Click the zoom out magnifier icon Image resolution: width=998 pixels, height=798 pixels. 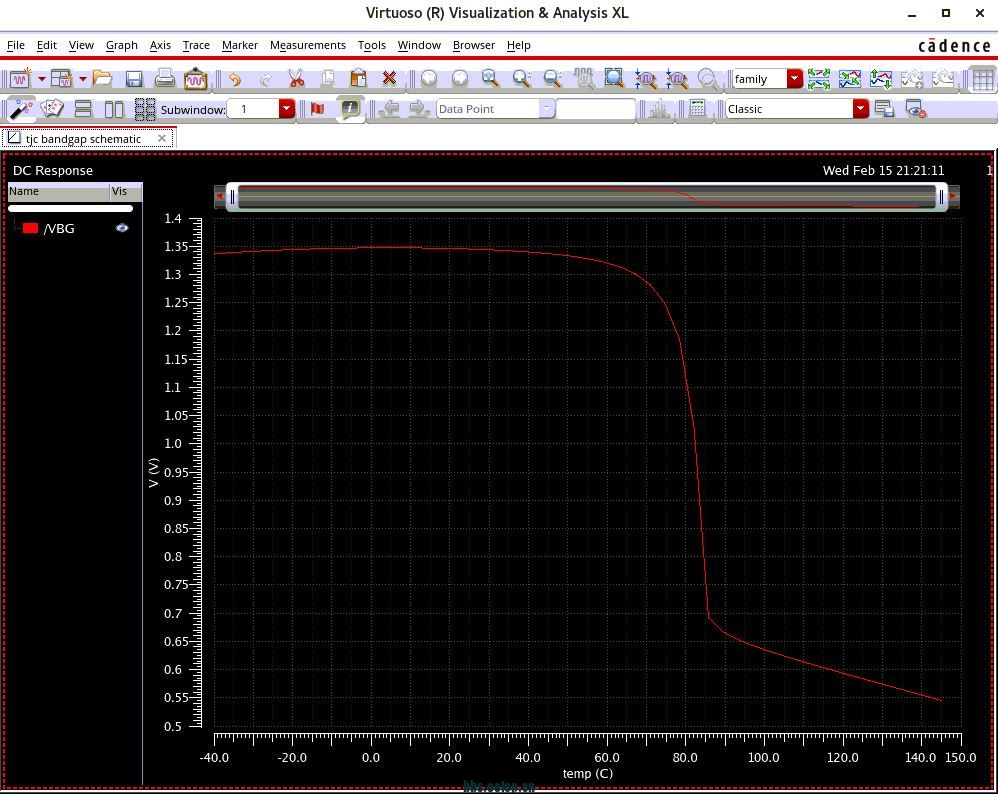tap(552, 79)
